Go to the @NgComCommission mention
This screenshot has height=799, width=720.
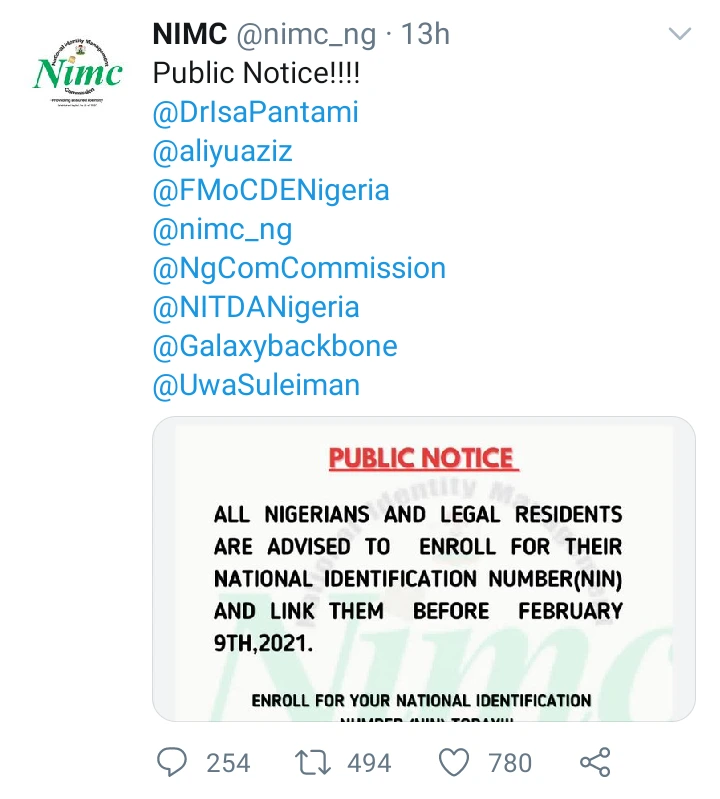pos(298,268)
